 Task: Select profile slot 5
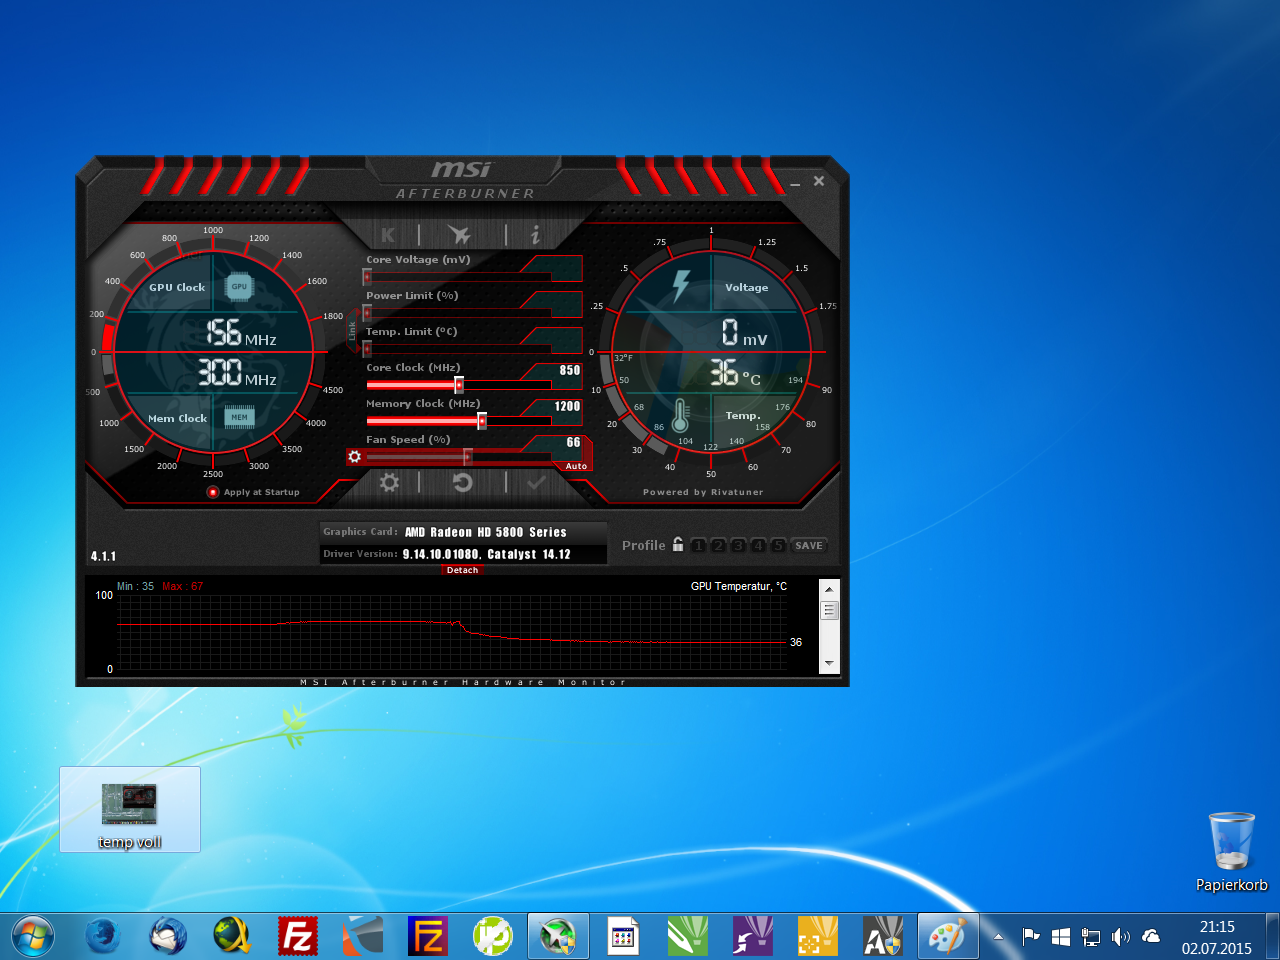tap(778, 545)
